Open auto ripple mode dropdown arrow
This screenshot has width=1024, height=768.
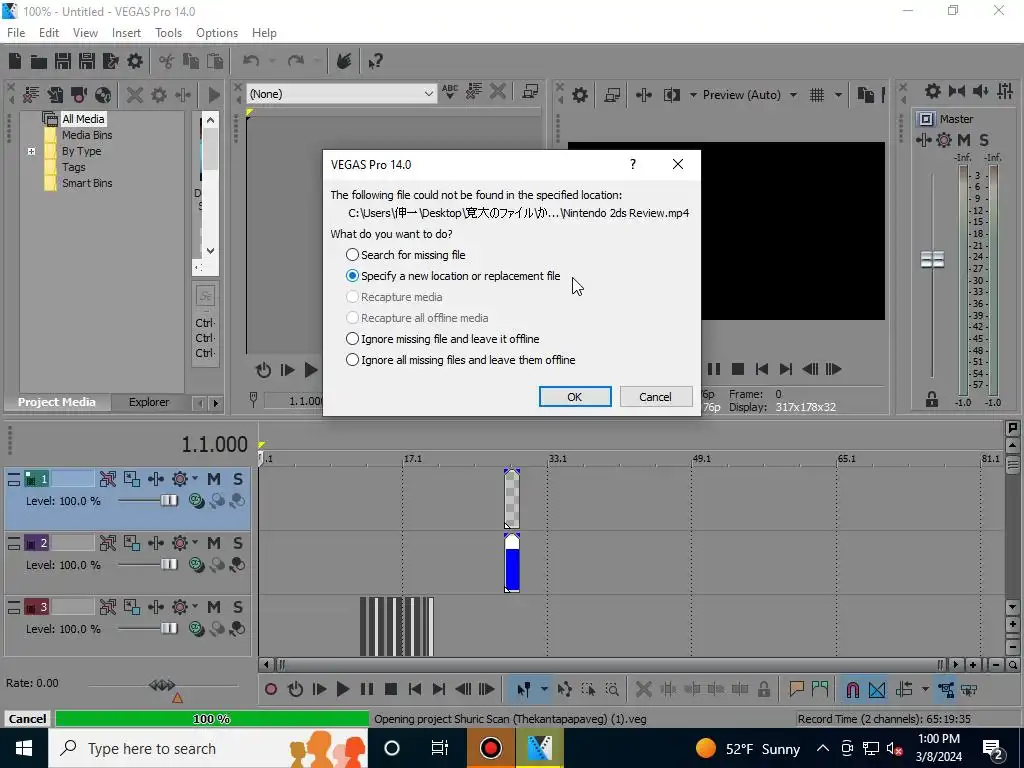925,689
